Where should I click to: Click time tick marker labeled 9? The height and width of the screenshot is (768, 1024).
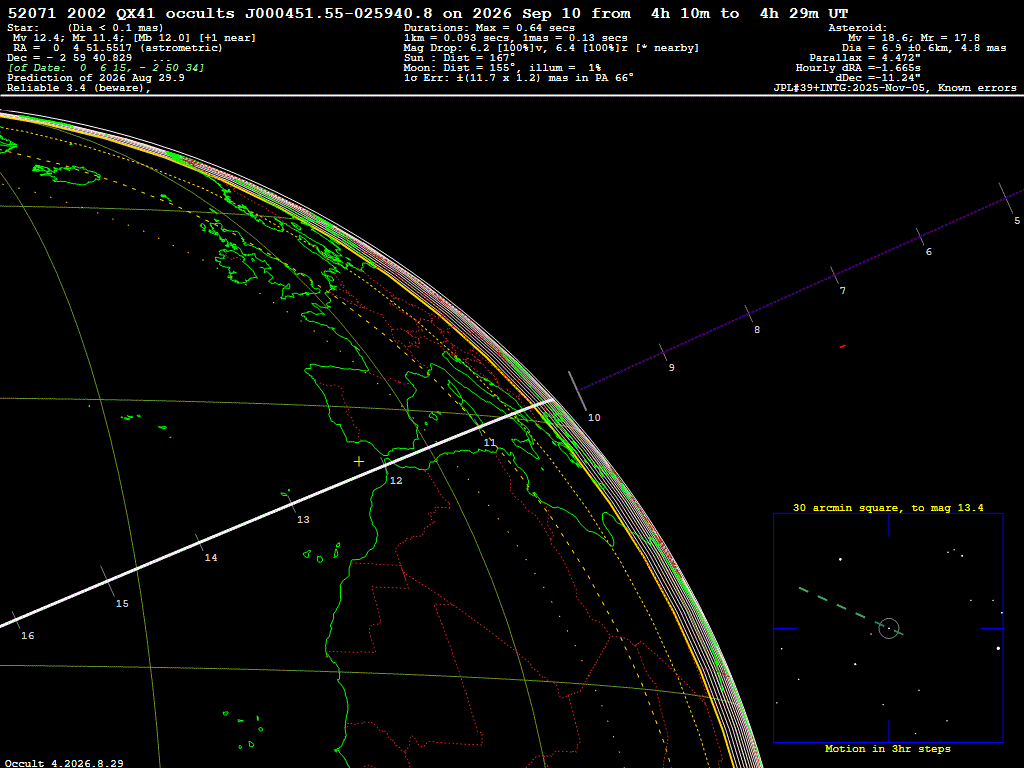[664, 353]
